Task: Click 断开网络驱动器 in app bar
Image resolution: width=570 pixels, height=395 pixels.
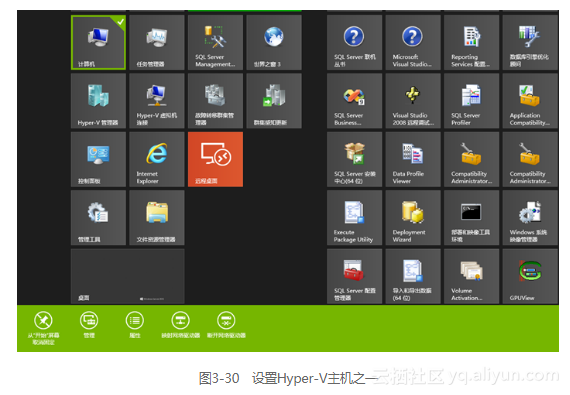Action: coord(226,325)
